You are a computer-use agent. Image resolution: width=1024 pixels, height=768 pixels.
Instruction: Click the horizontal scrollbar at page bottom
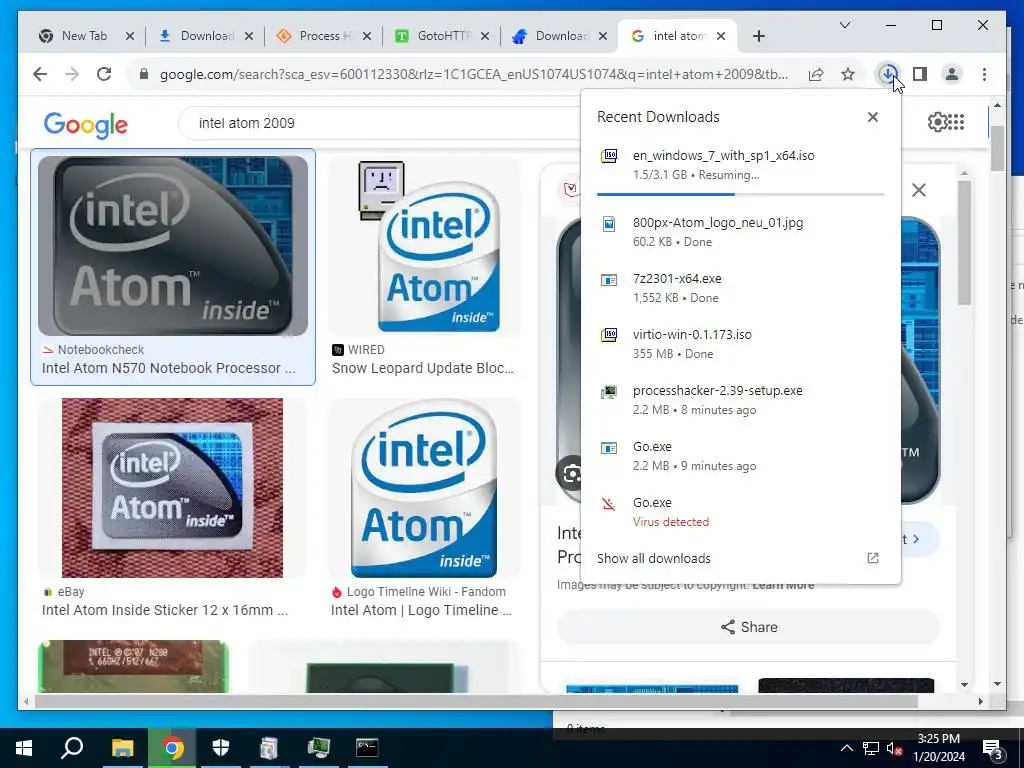477,701
